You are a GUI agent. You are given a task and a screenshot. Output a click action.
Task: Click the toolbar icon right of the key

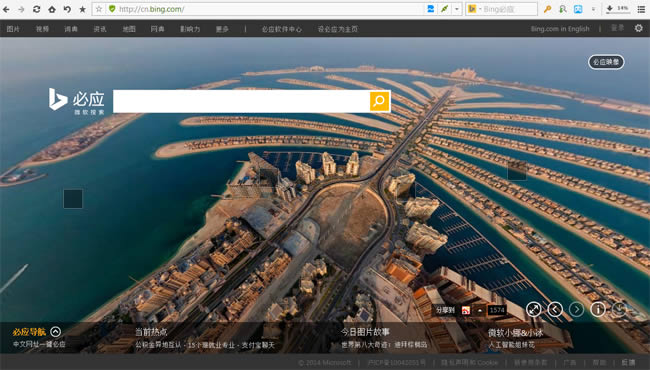tap(563, 9)
